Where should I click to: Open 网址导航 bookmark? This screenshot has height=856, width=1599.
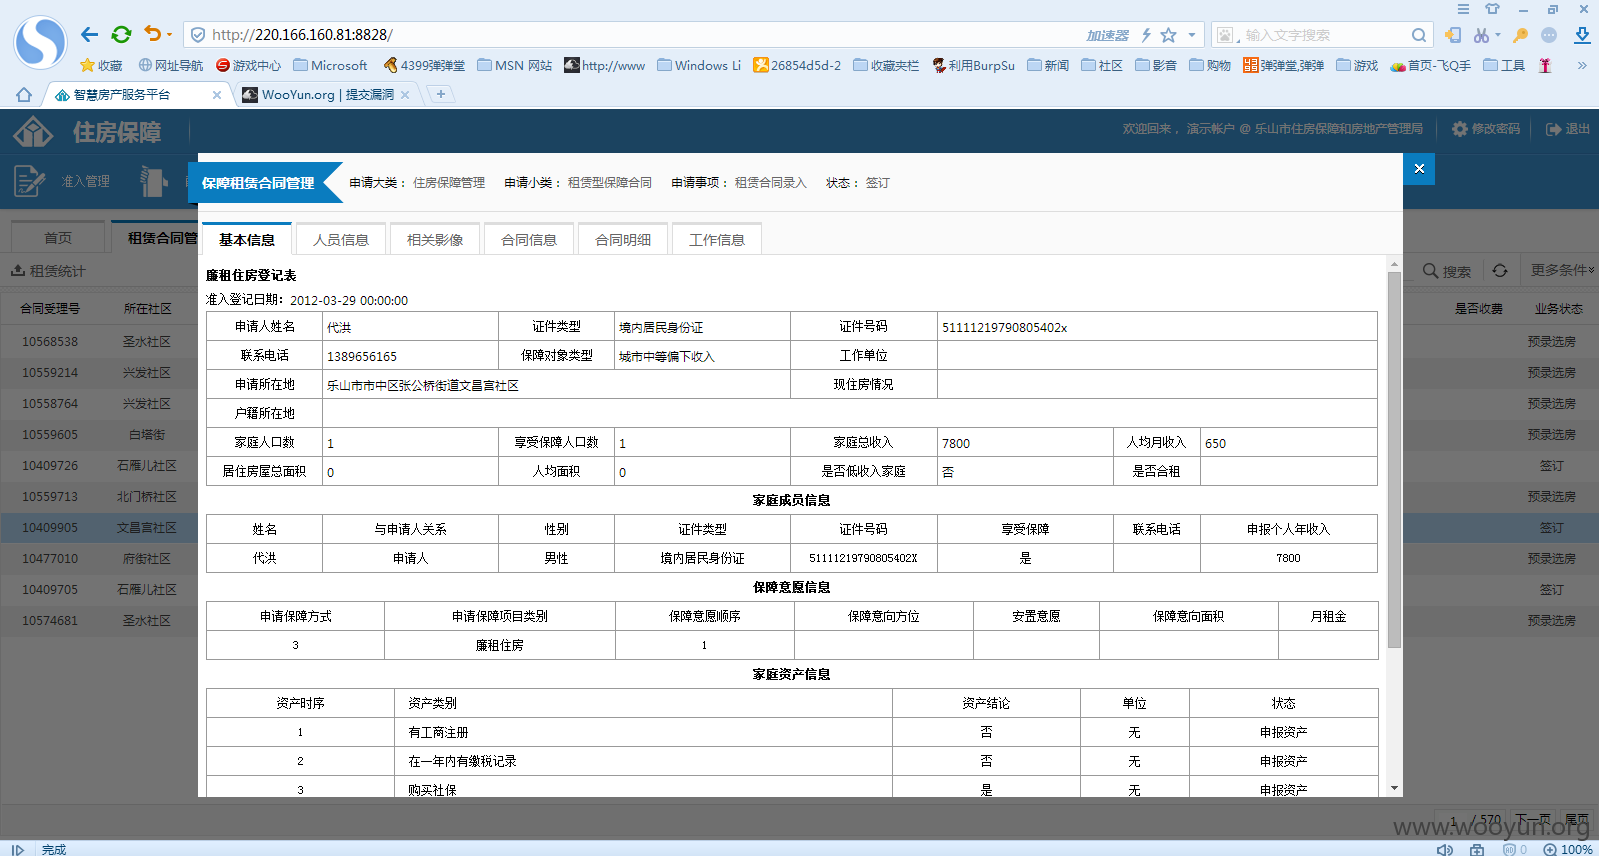171,65
